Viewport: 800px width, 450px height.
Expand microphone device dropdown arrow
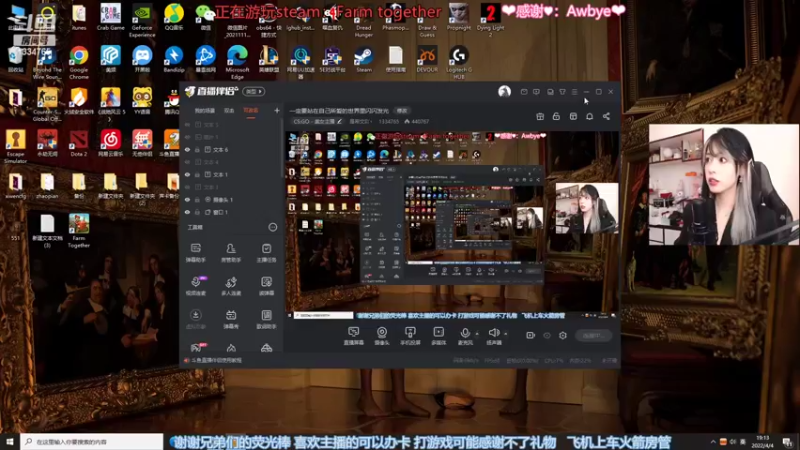(x=477, y=334)
